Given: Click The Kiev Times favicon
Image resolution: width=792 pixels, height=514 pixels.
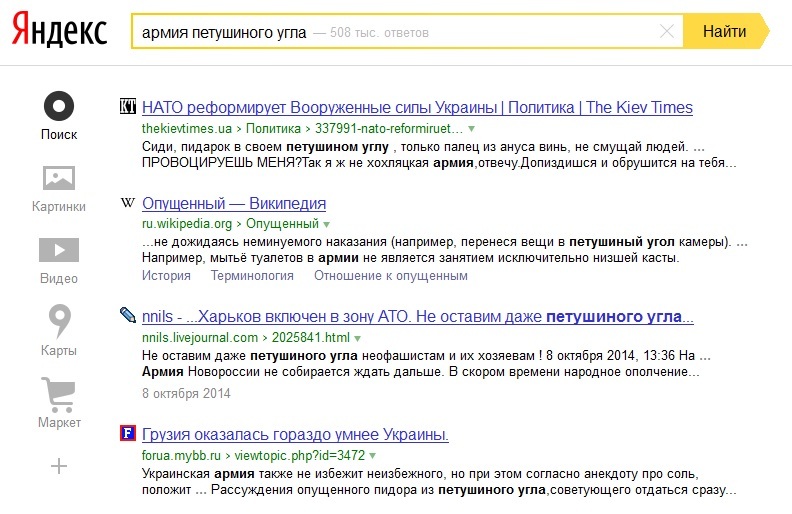Looking at the screenshot, I should [x=128, y=107].
